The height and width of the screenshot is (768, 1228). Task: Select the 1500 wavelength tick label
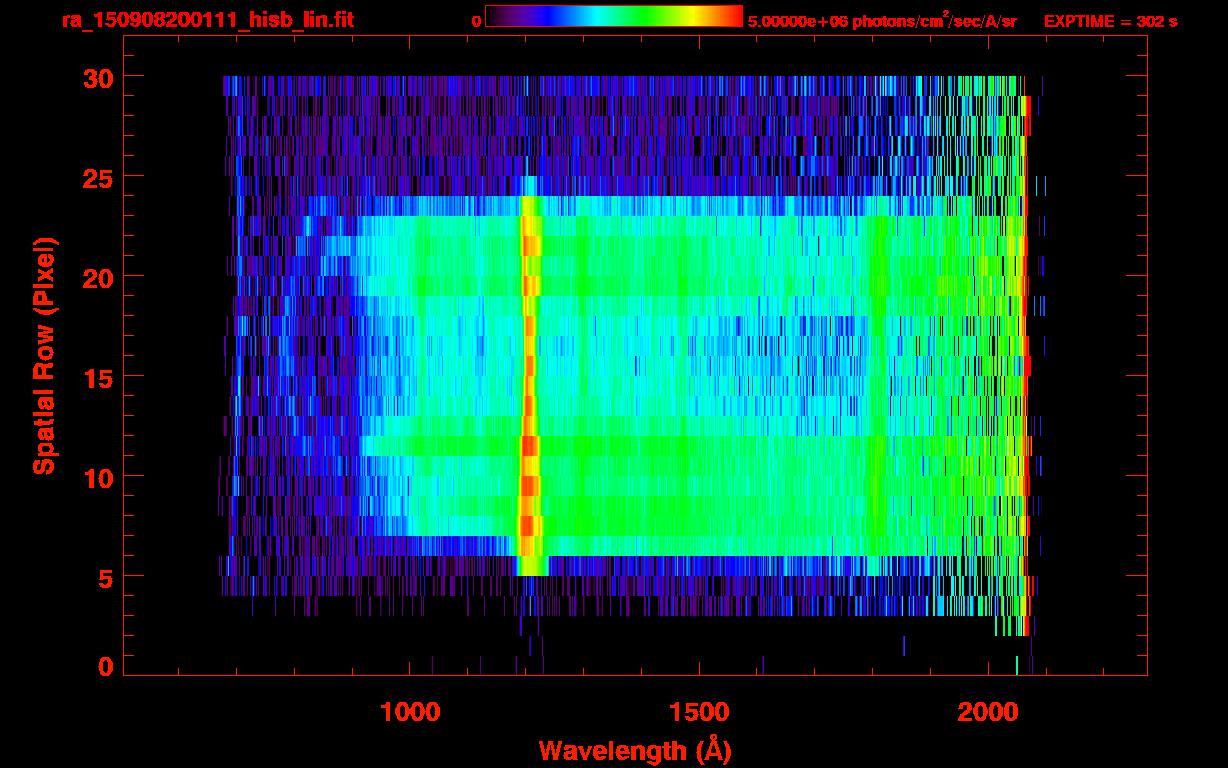point(698,712)
